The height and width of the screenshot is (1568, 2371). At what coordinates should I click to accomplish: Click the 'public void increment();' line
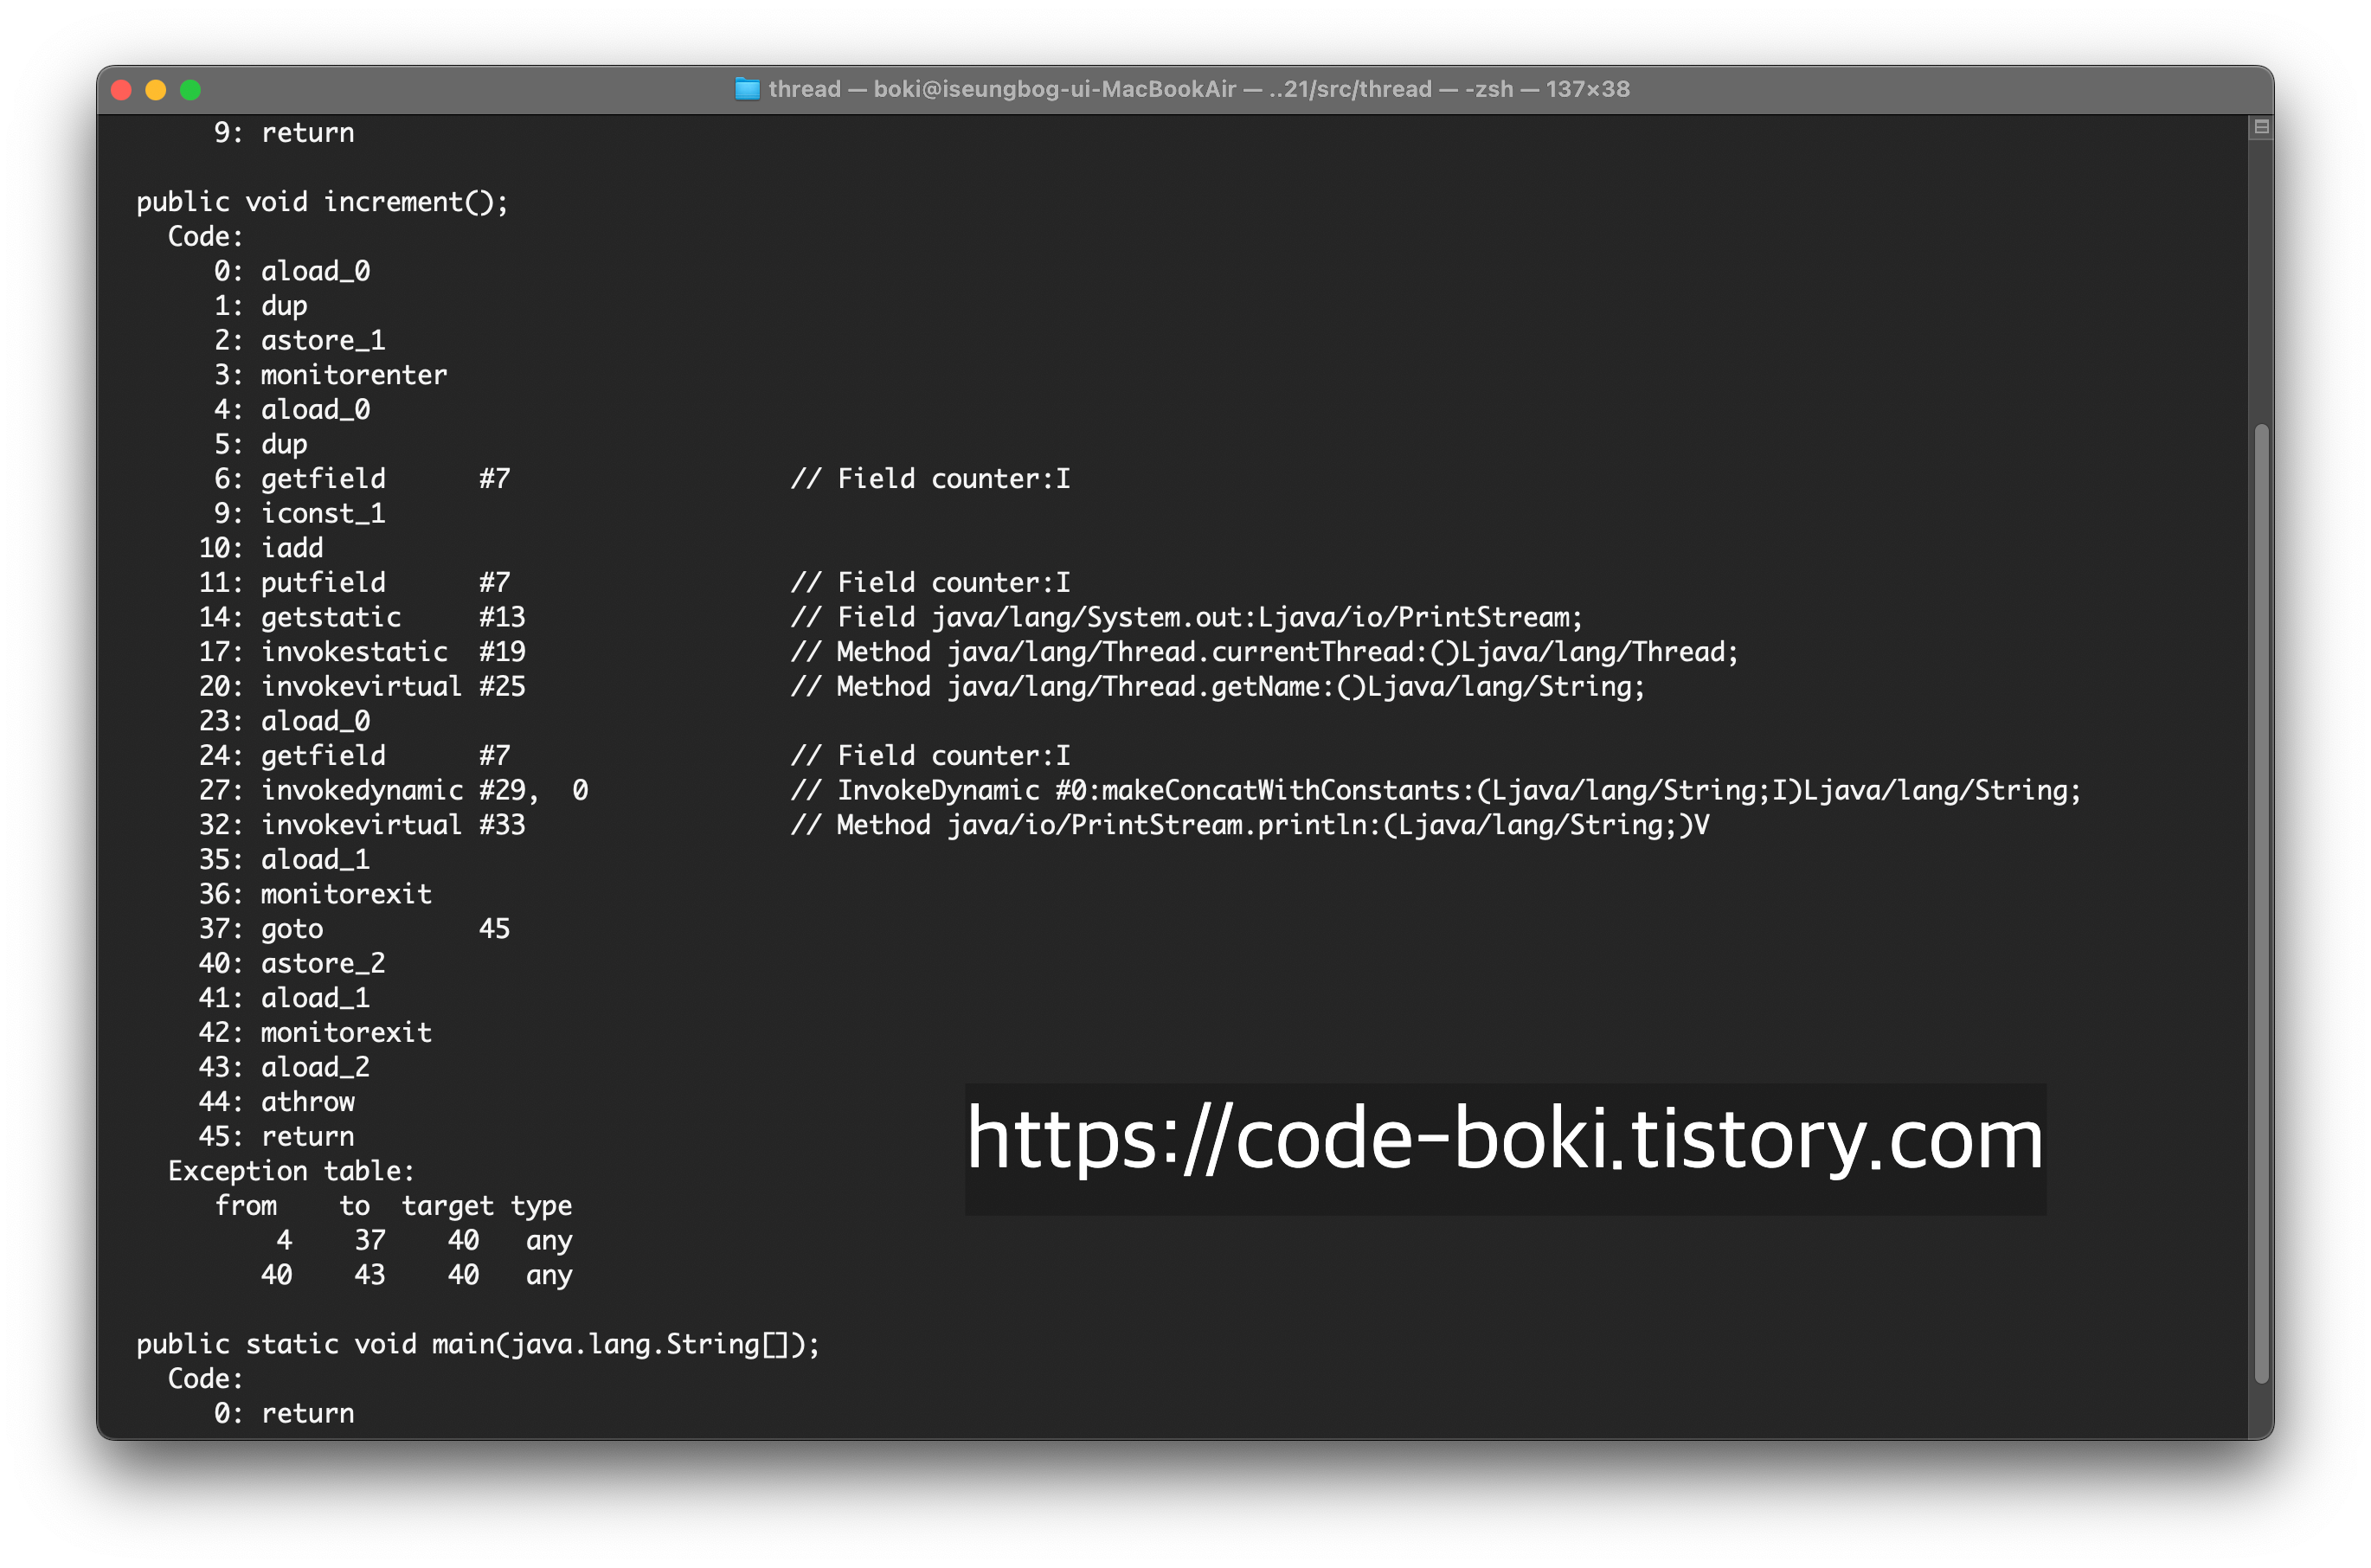coord(322,202)
